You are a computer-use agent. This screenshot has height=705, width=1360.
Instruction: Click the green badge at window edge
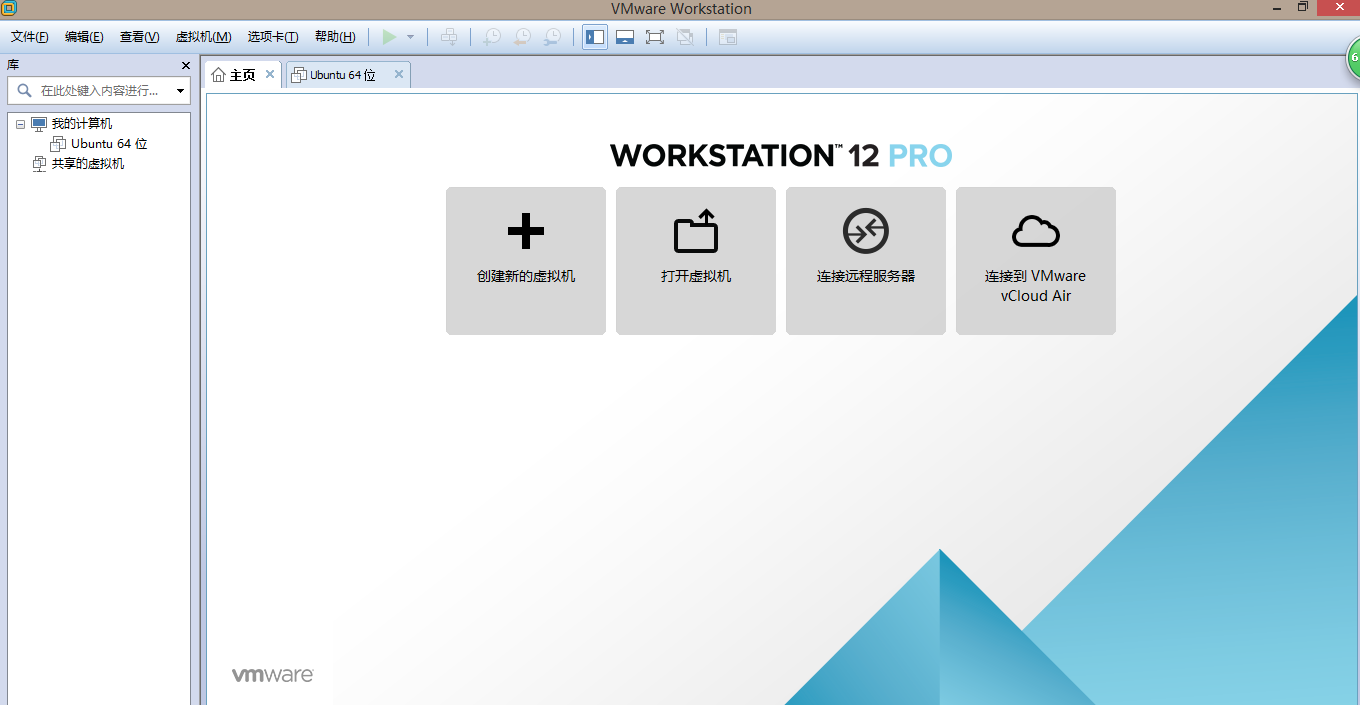tap(1353, 59)
